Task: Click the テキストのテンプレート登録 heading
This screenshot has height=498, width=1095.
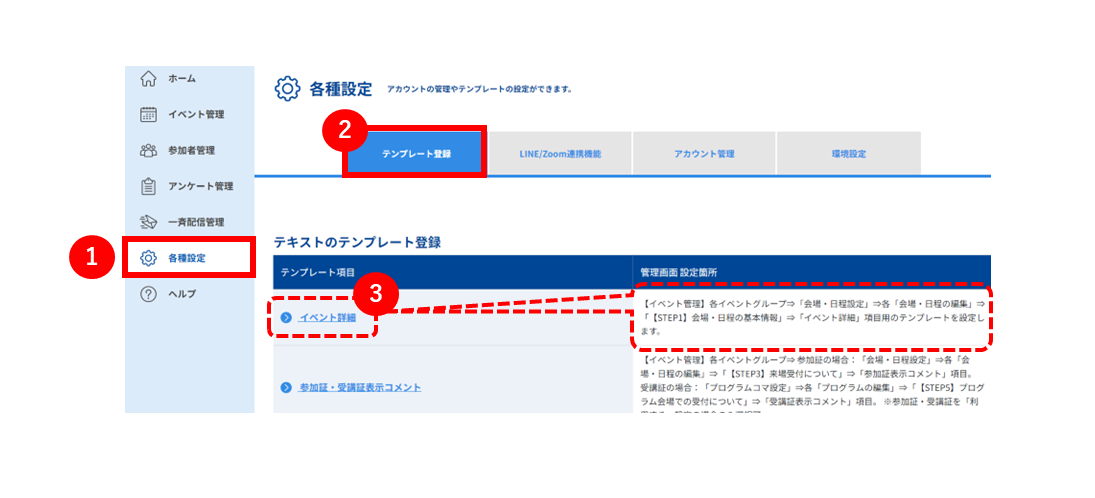Action: click(358, 242)
